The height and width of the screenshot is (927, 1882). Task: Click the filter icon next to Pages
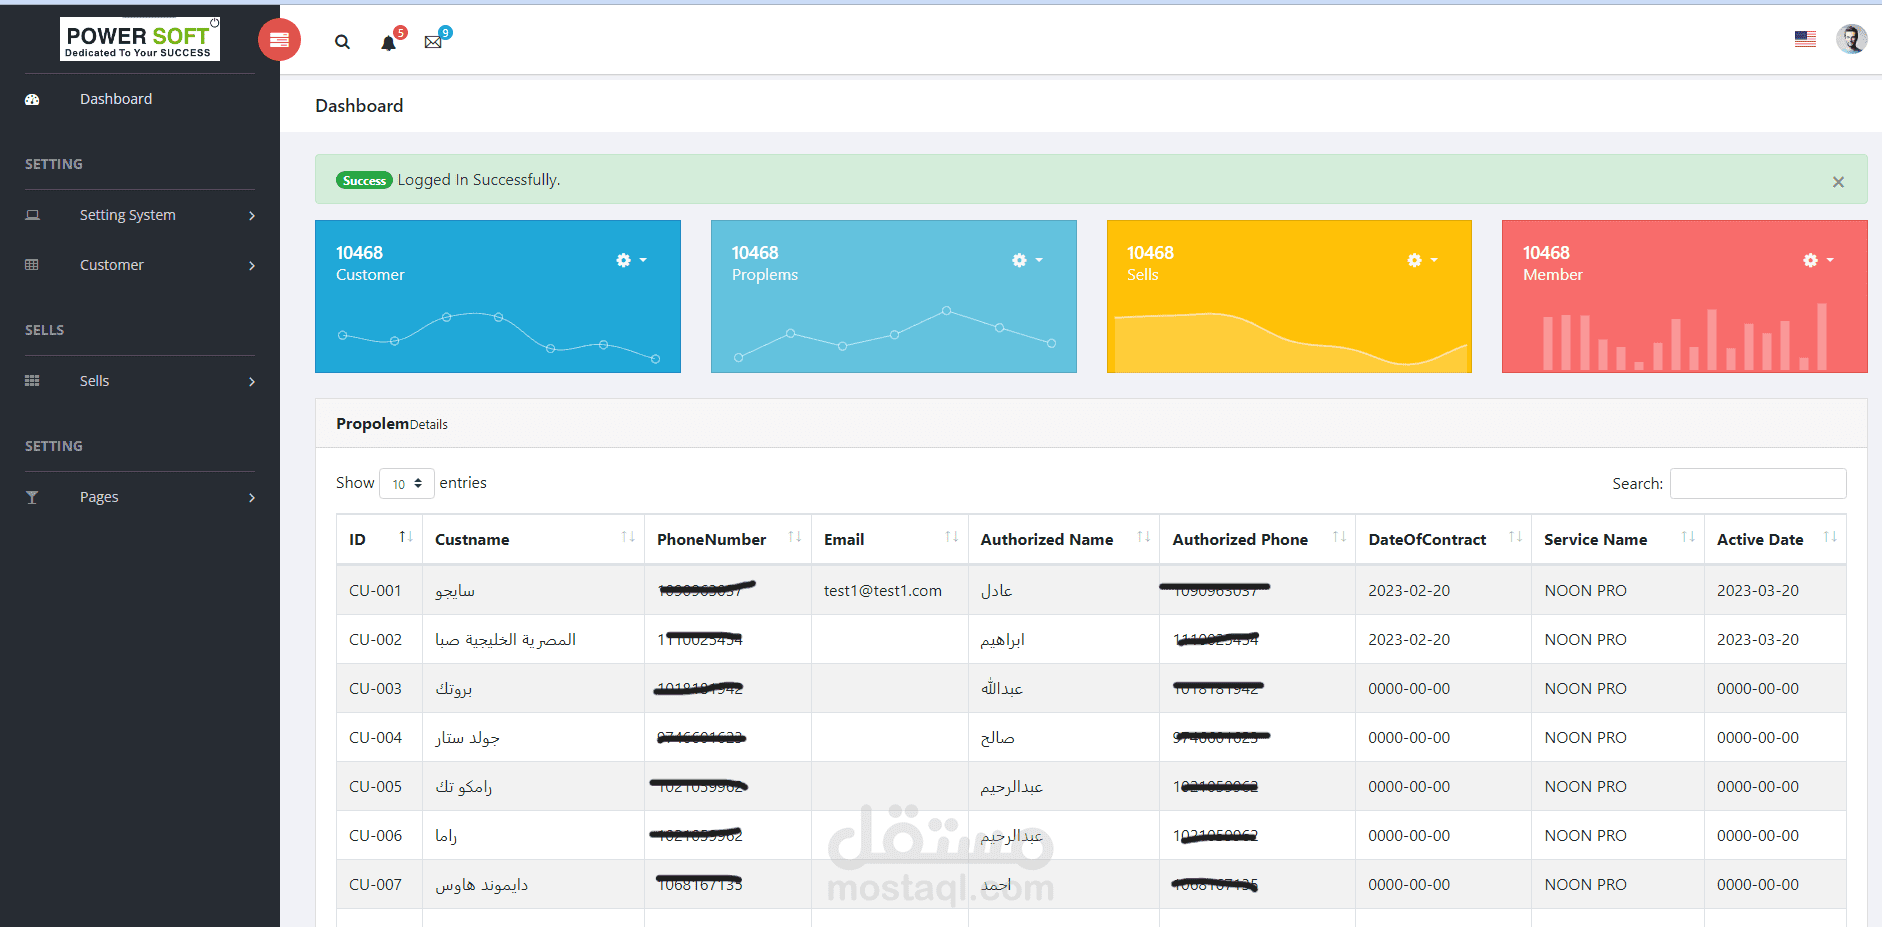32,496
